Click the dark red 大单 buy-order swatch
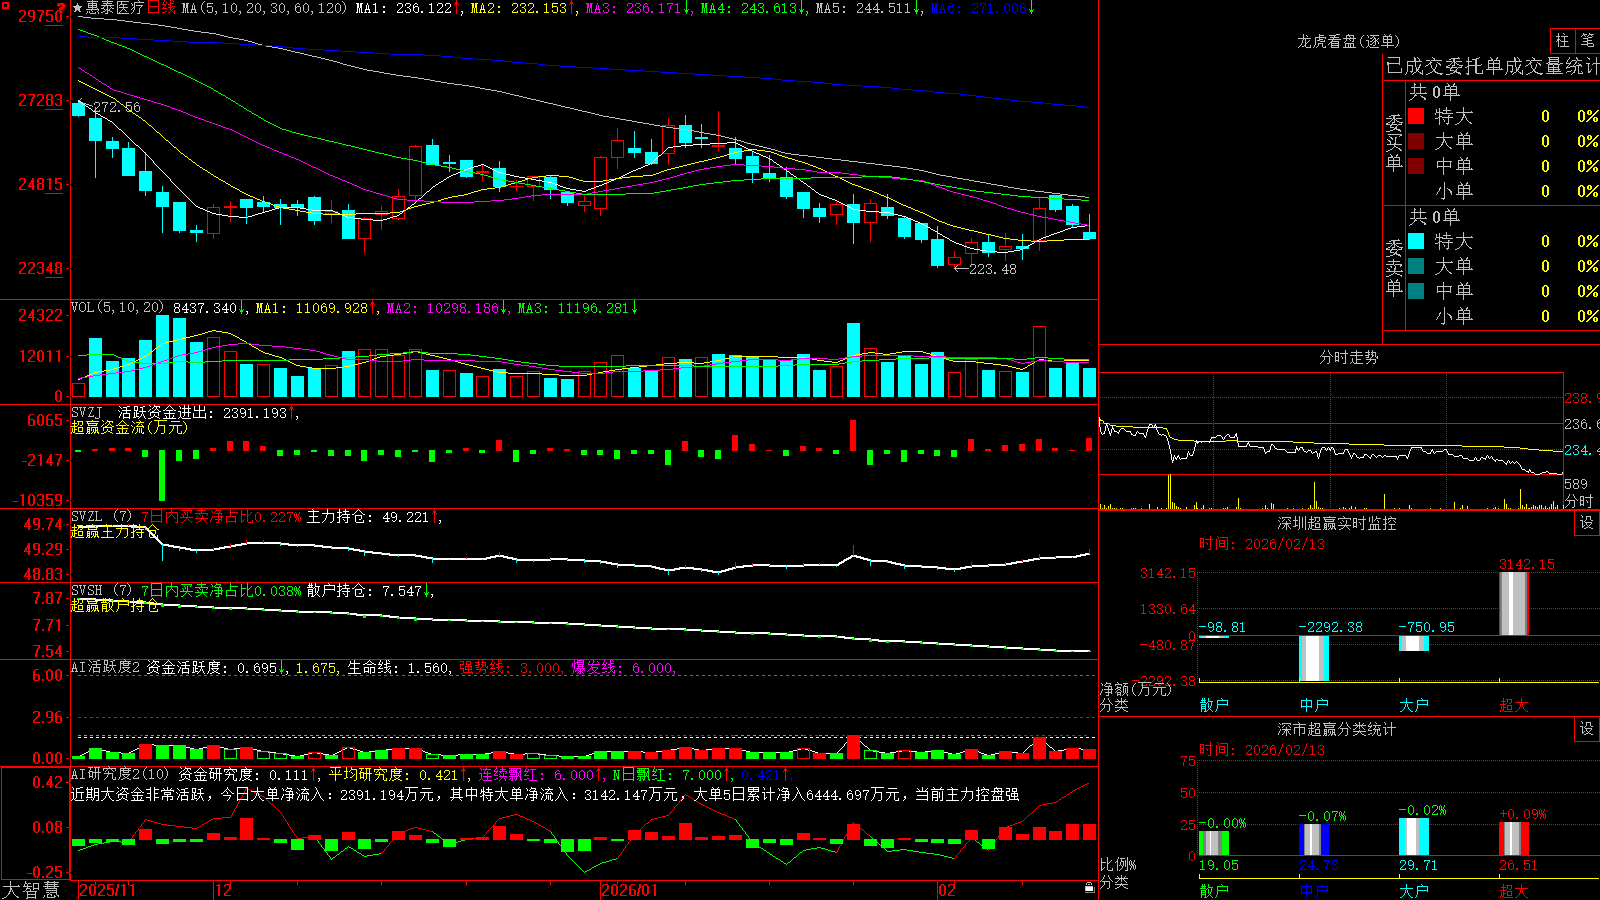The width and height of the screenshot is (1600, 900). tap(1416, 141)
